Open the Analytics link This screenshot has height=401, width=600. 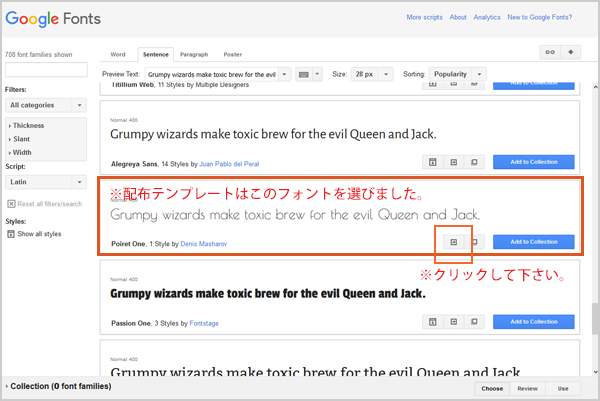click(487, 17)
